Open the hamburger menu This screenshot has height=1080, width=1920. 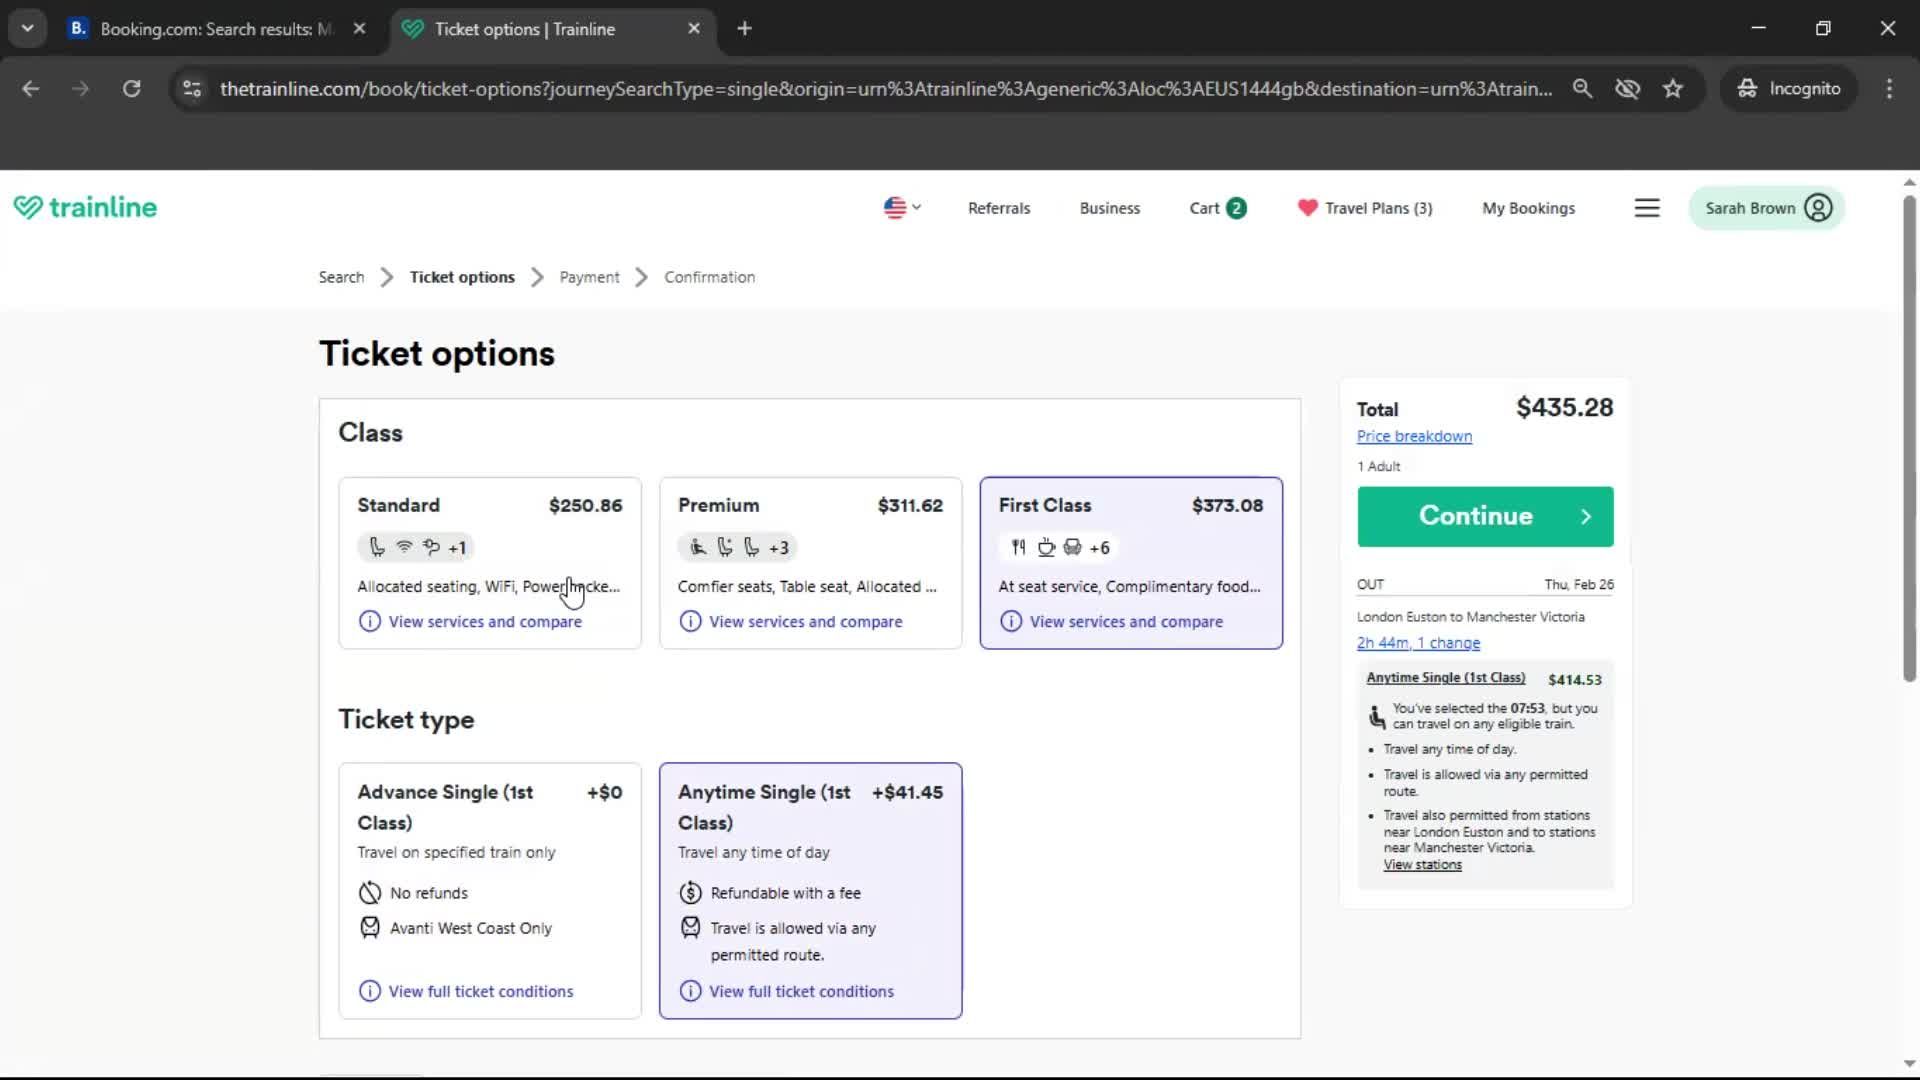1647,207
